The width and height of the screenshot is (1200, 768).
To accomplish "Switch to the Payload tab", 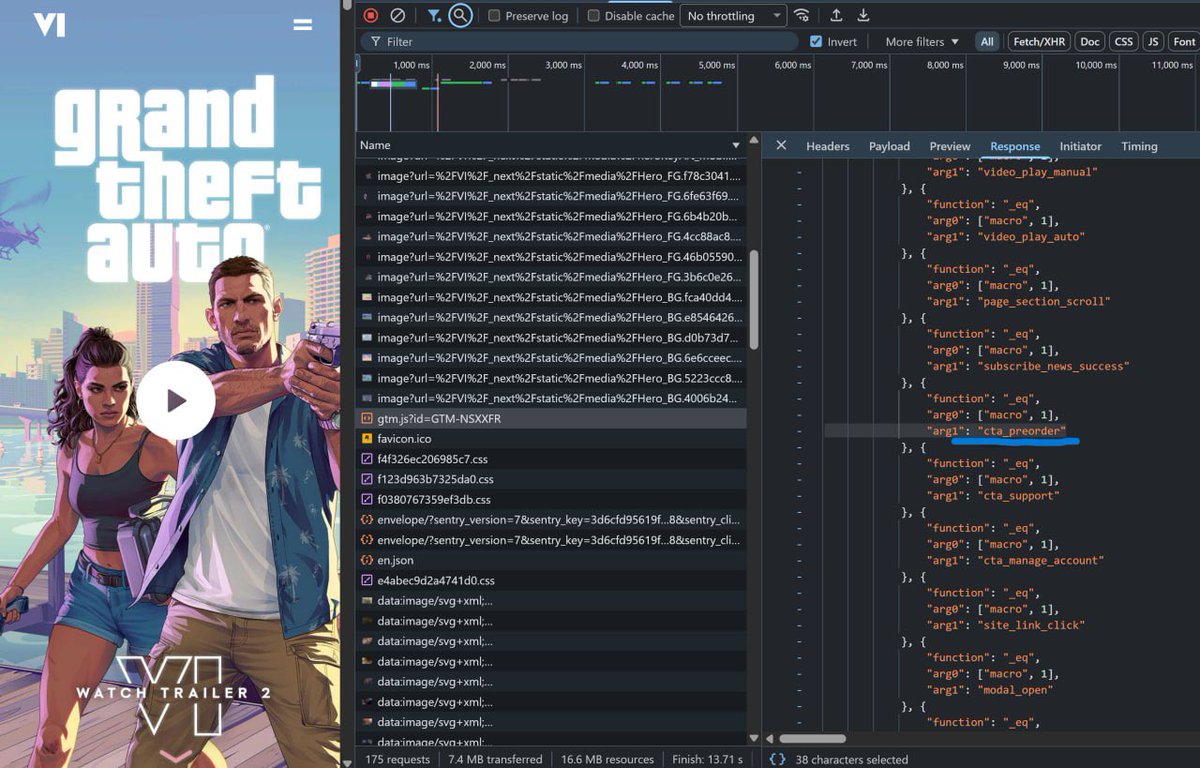I will click(889, 146).
